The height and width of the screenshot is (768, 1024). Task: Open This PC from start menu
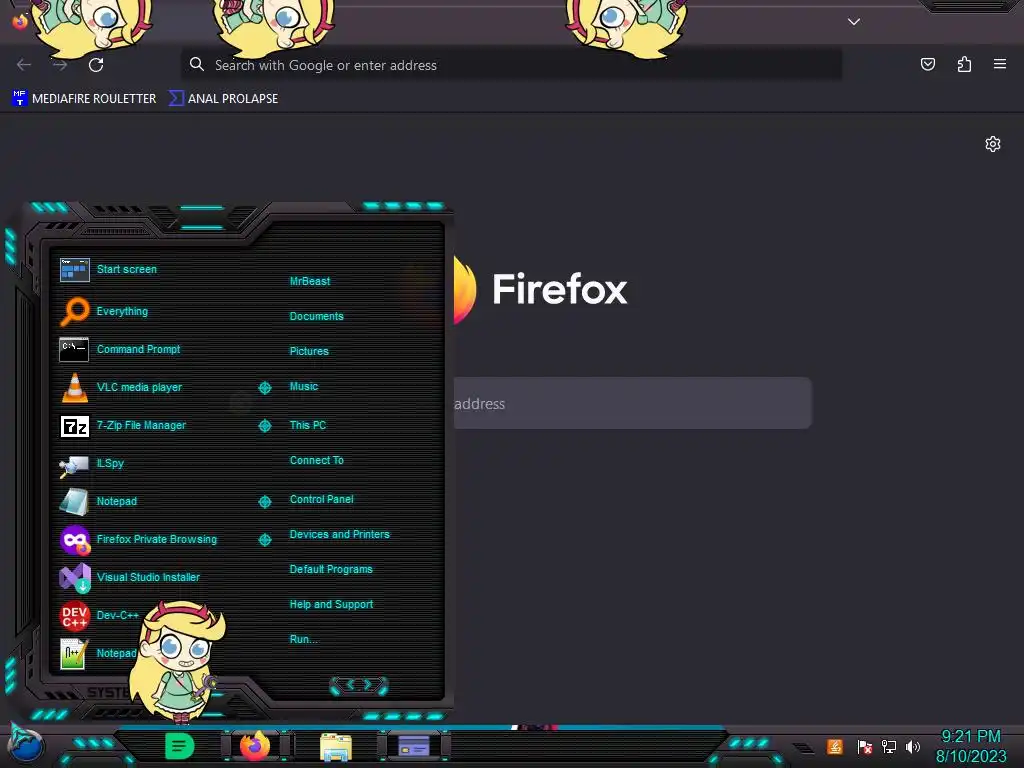pyautogui.click(x=308, y=425)
